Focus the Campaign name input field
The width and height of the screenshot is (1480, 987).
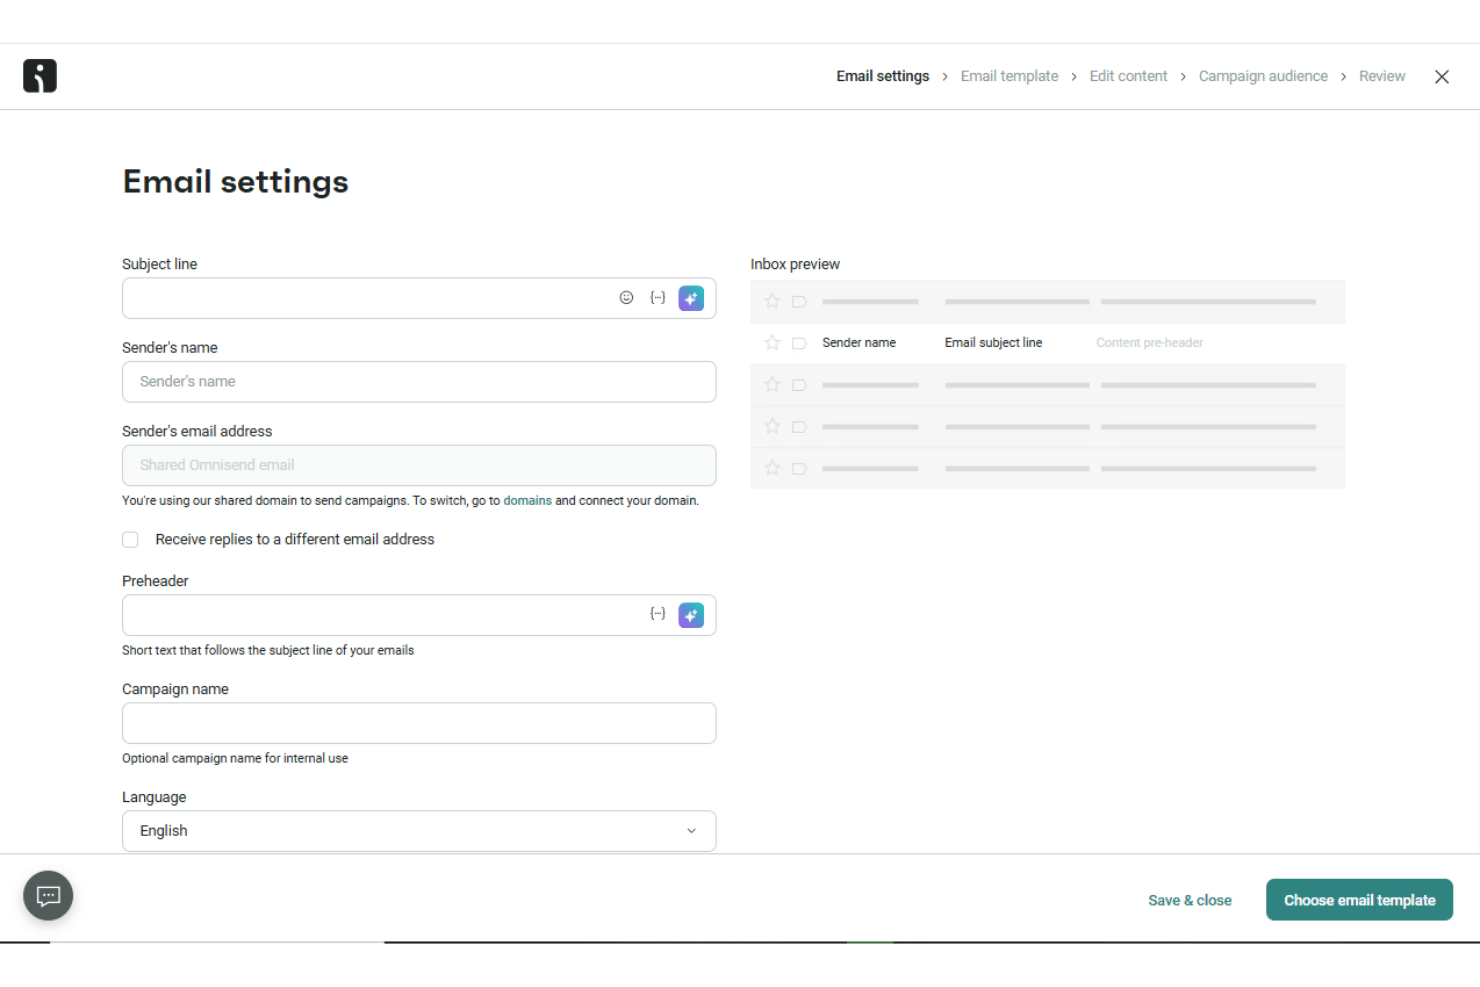pyautogui.click(x=419, y=723)
